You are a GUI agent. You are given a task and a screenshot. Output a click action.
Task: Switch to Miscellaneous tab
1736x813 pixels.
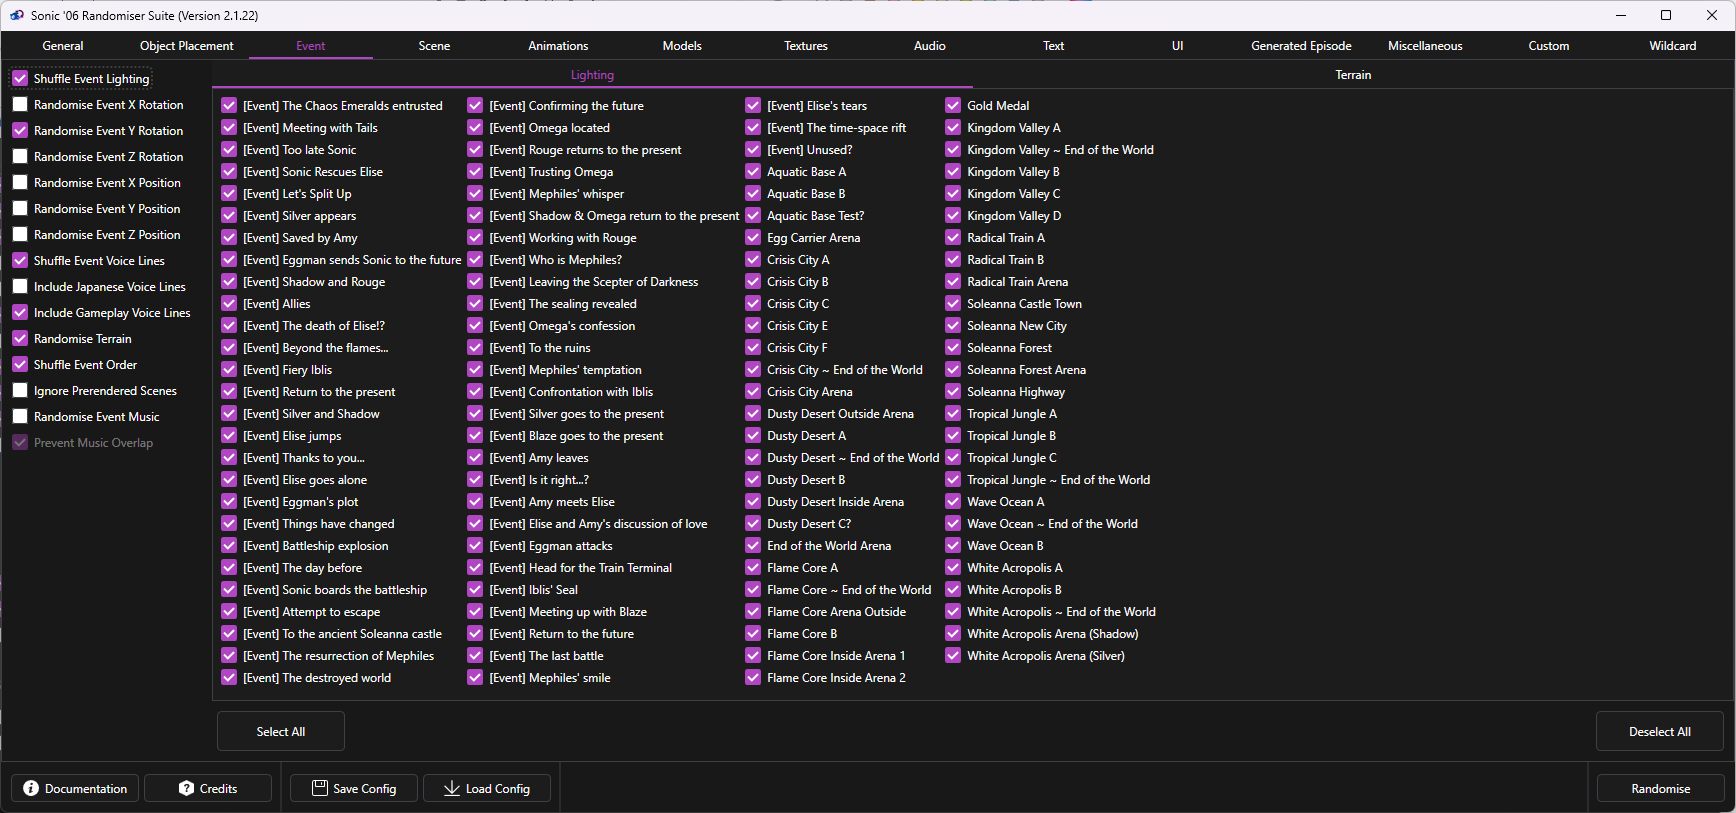[x=1425, y=46]
